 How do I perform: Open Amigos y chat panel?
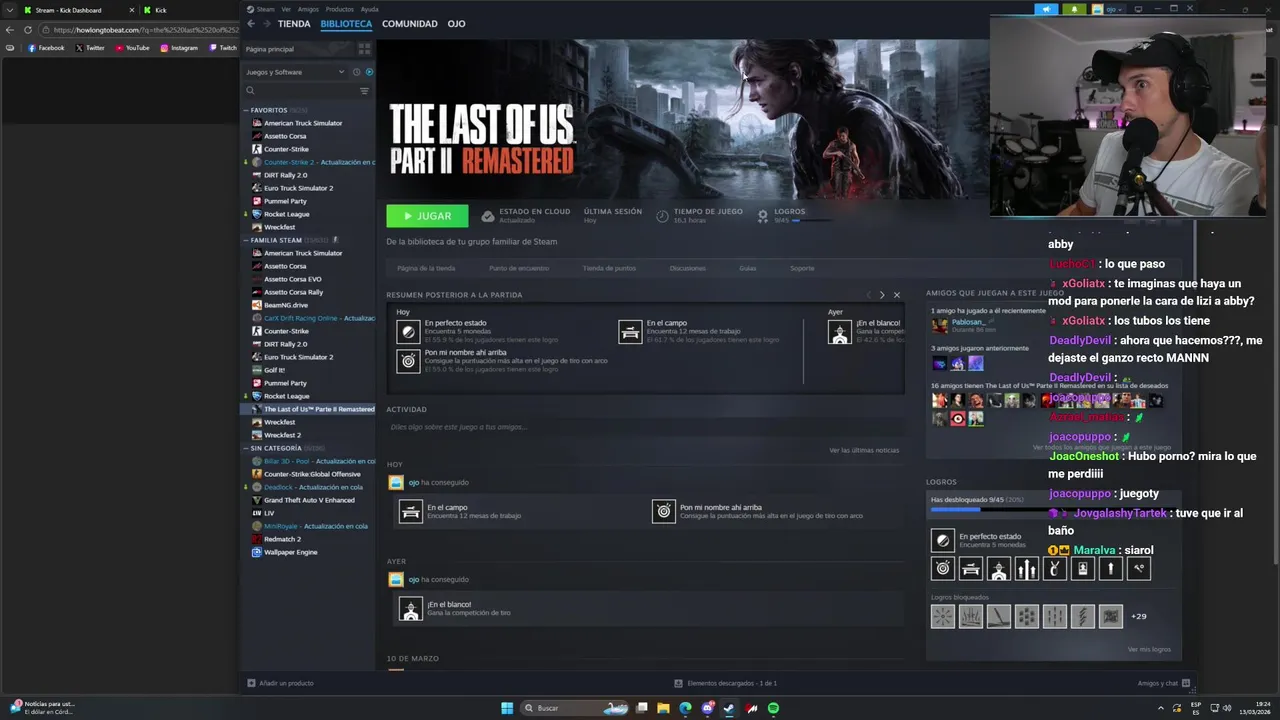(x=1164, y=683)
